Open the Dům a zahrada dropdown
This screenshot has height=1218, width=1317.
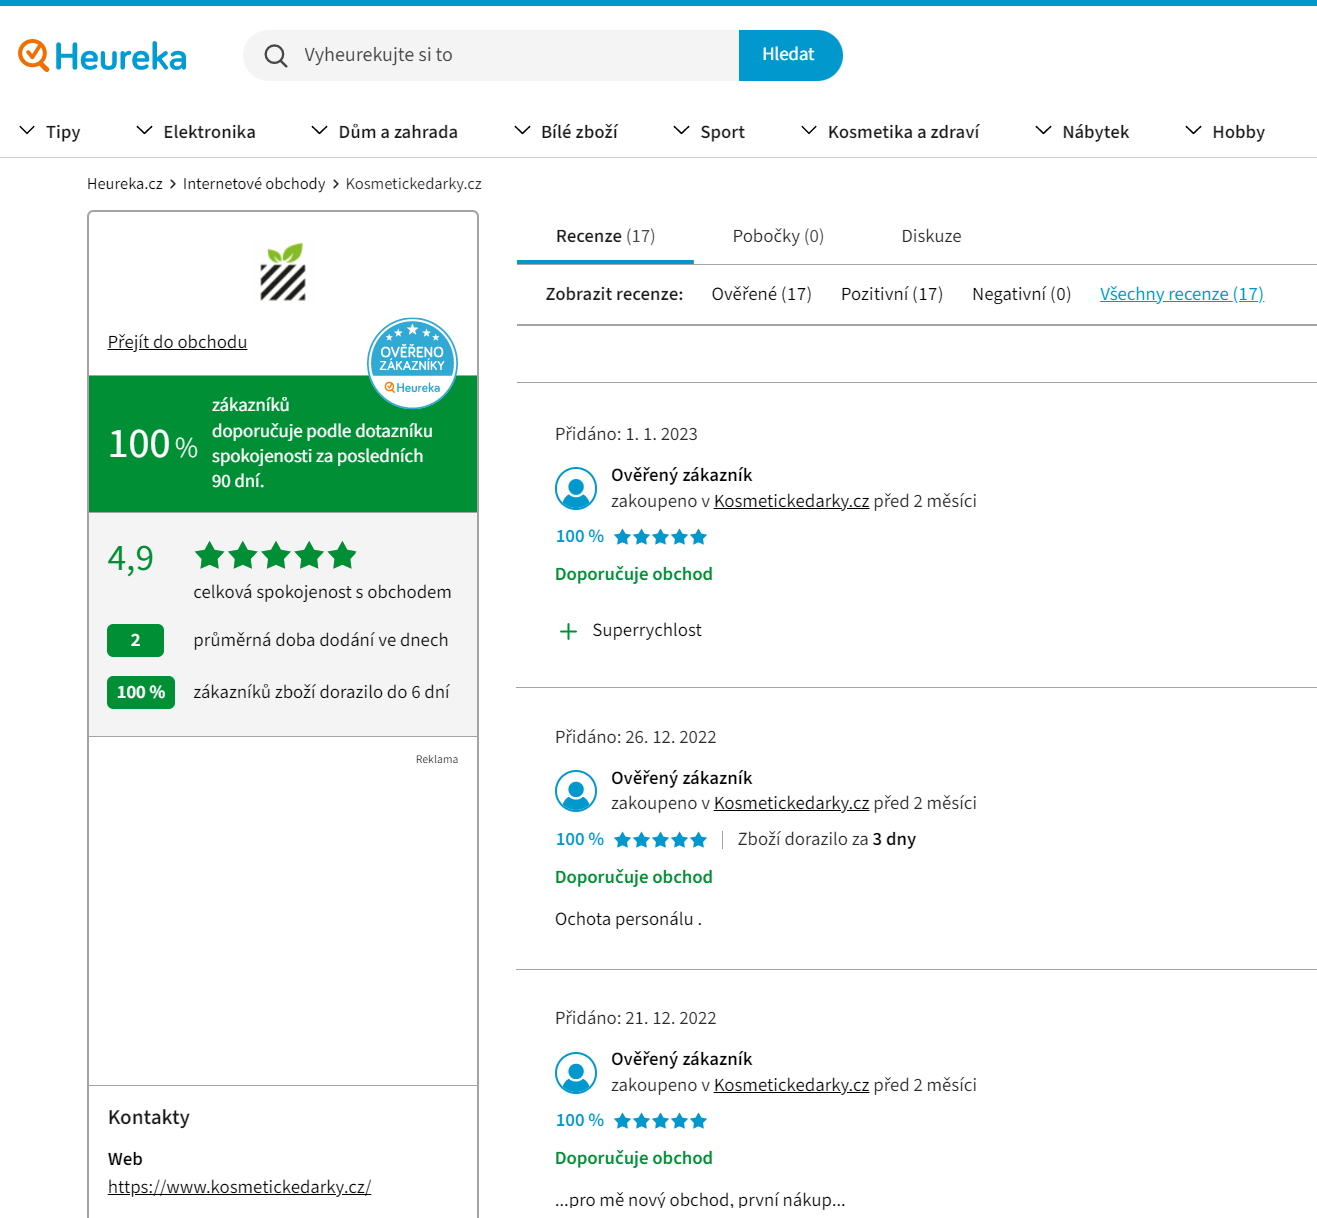click(384, 131)
